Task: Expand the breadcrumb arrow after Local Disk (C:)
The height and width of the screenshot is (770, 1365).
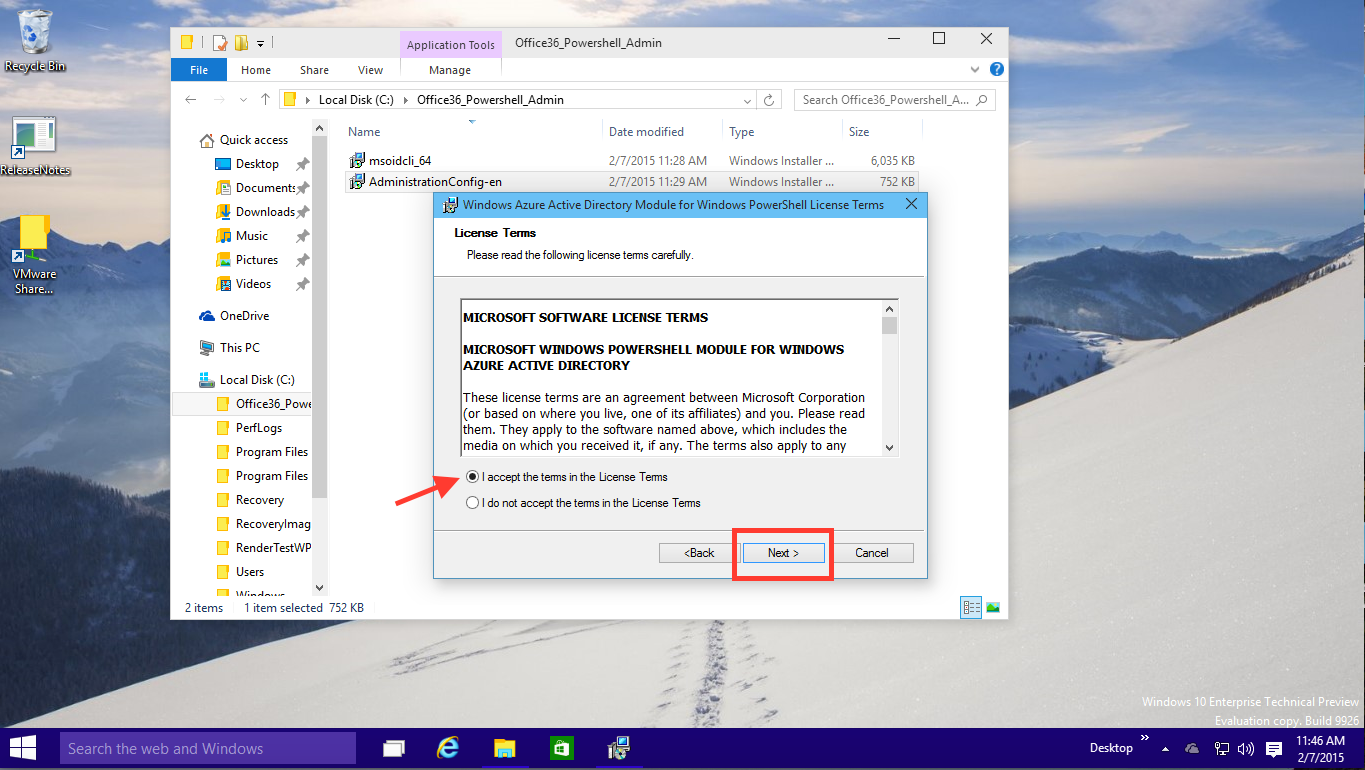Action: (406, 100)
